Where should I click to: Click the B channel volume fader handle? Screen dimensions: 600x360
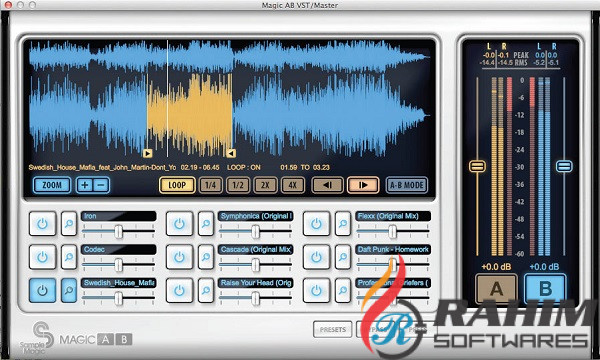click(x=564, y=166)
